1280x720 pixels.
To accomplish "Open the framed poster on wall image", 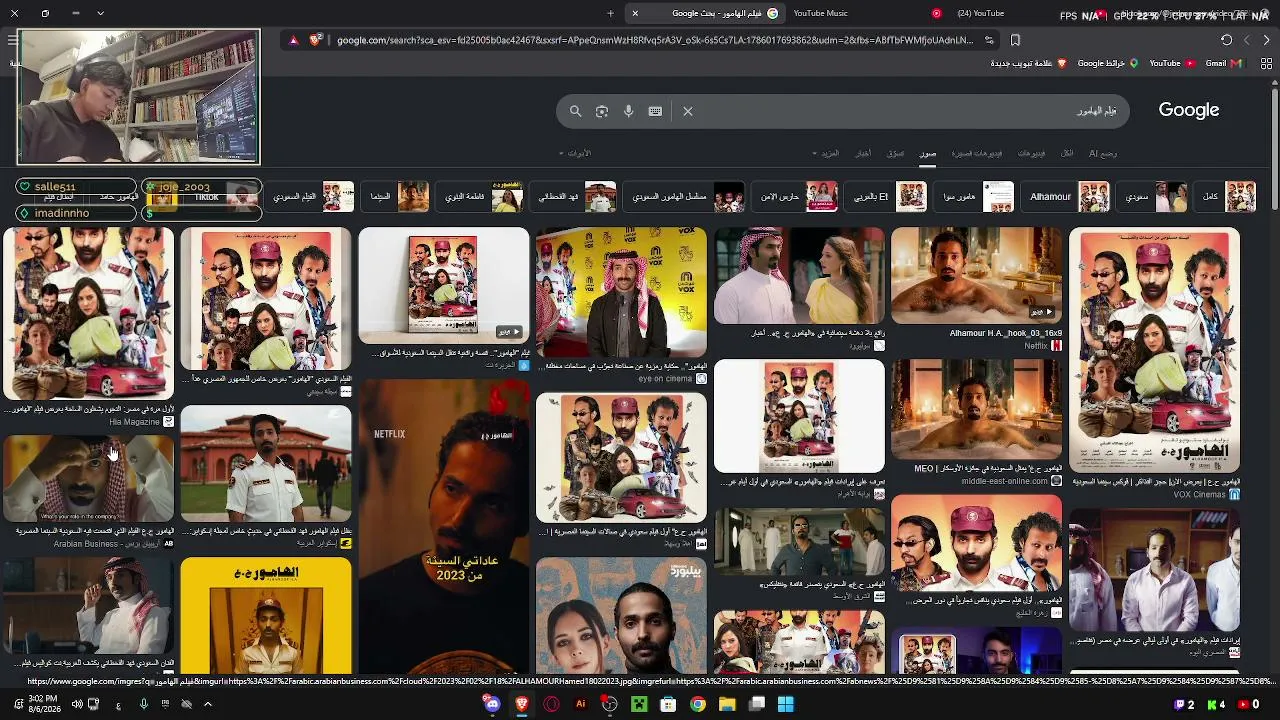I will 444,286.
